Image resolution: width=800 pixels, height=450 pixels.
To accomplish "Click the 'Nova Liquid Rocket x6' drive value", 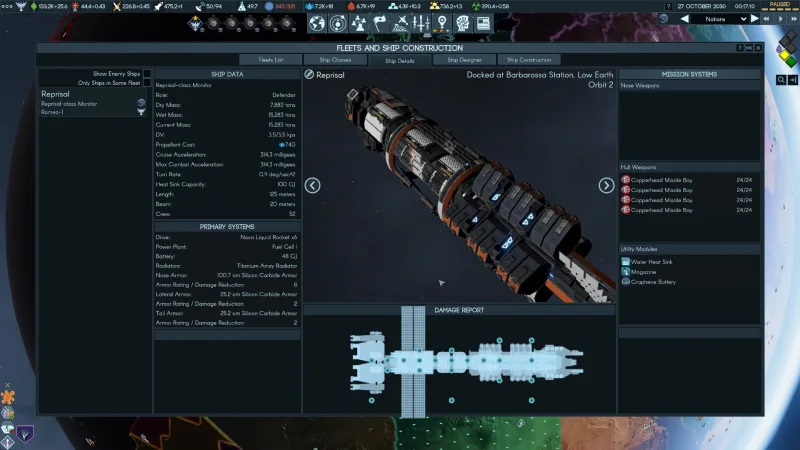I will (268, 237).
